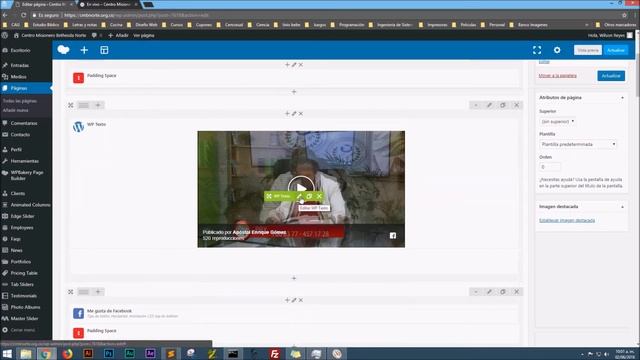The width and height of the screenshot is (640, 360).
Task: Add a column to the WP Texto row
Action: (98, 105)
